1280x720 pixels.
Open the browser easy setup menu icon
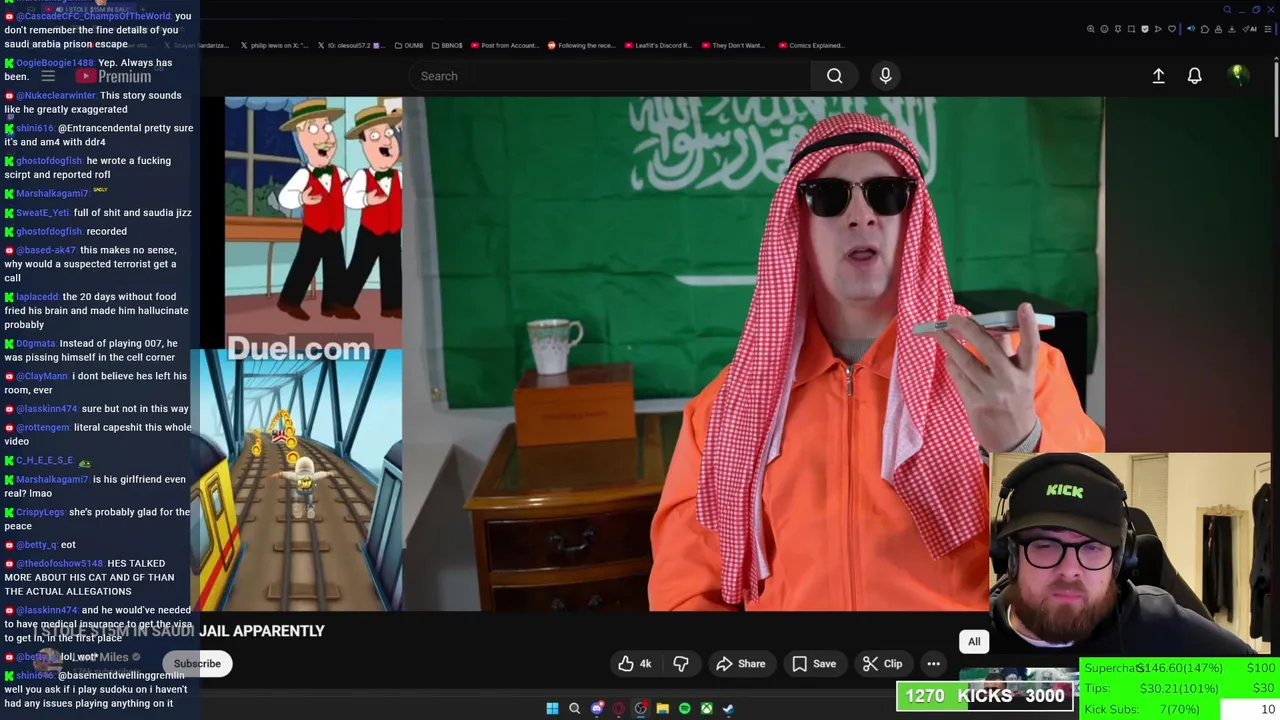pos(1268,29)
